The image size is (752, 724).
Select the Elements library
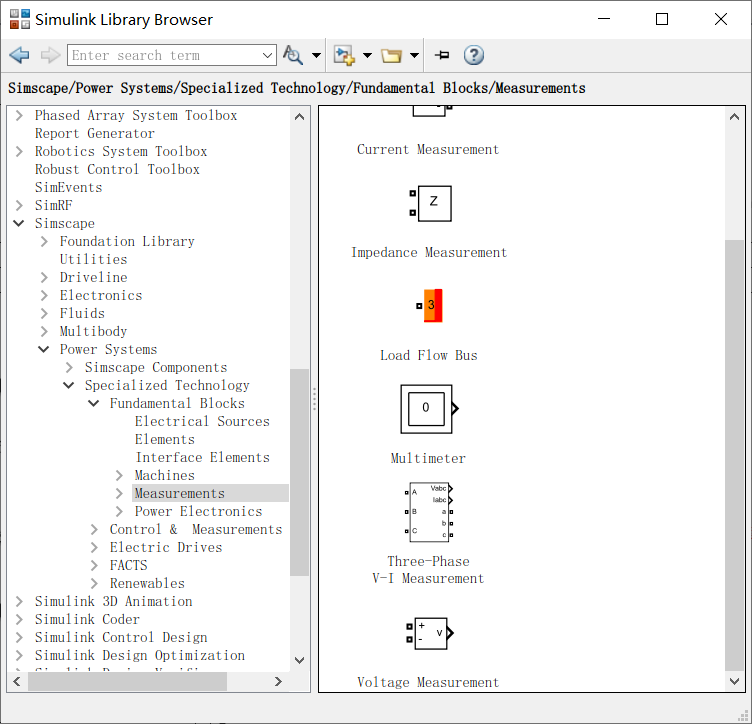point(164,440)
